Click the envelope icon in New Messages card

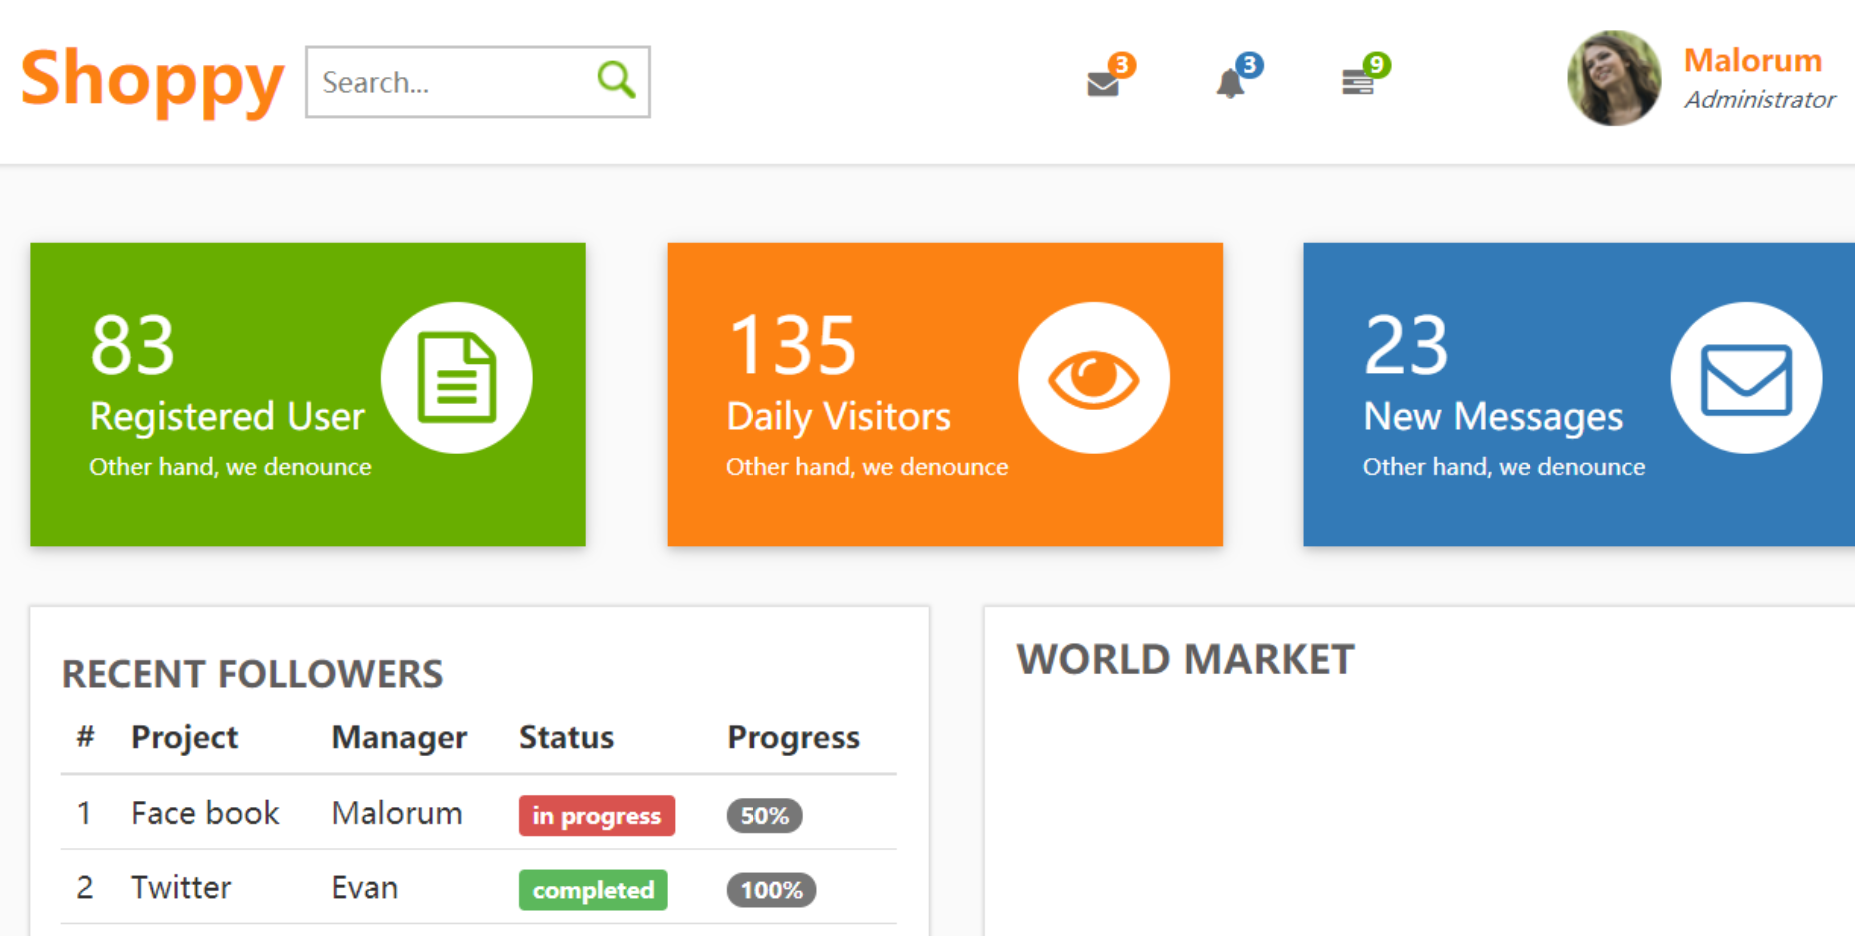click(x=1746, y=378)
